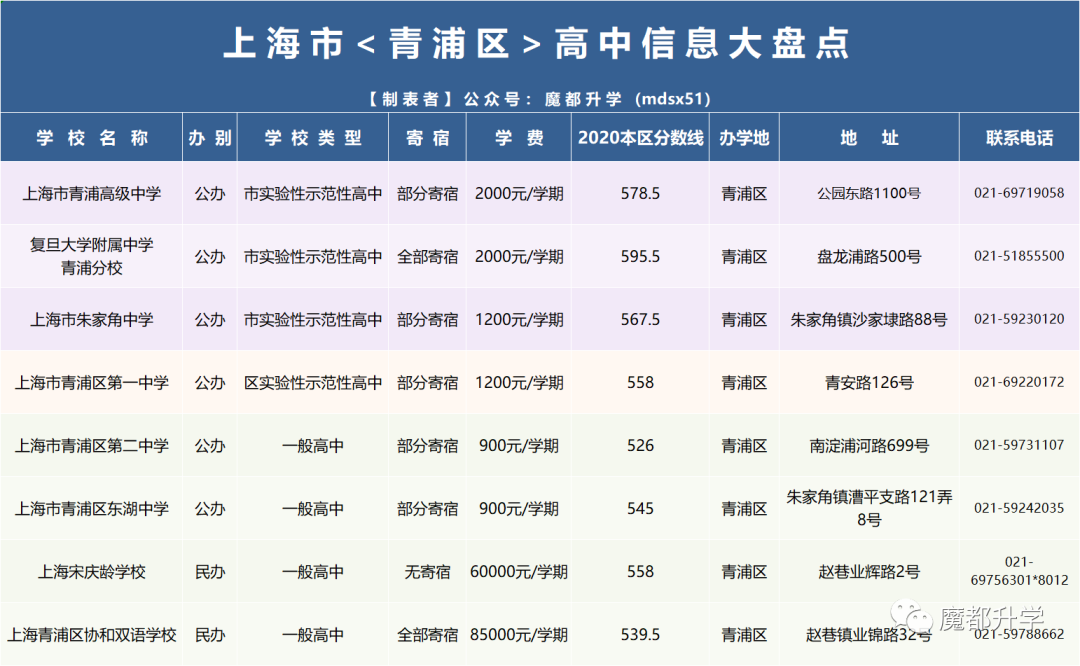1080x666 pixels.
Task: Click the title 上海市<青浦区>高中信息大盘点
Action: [537, 44]
